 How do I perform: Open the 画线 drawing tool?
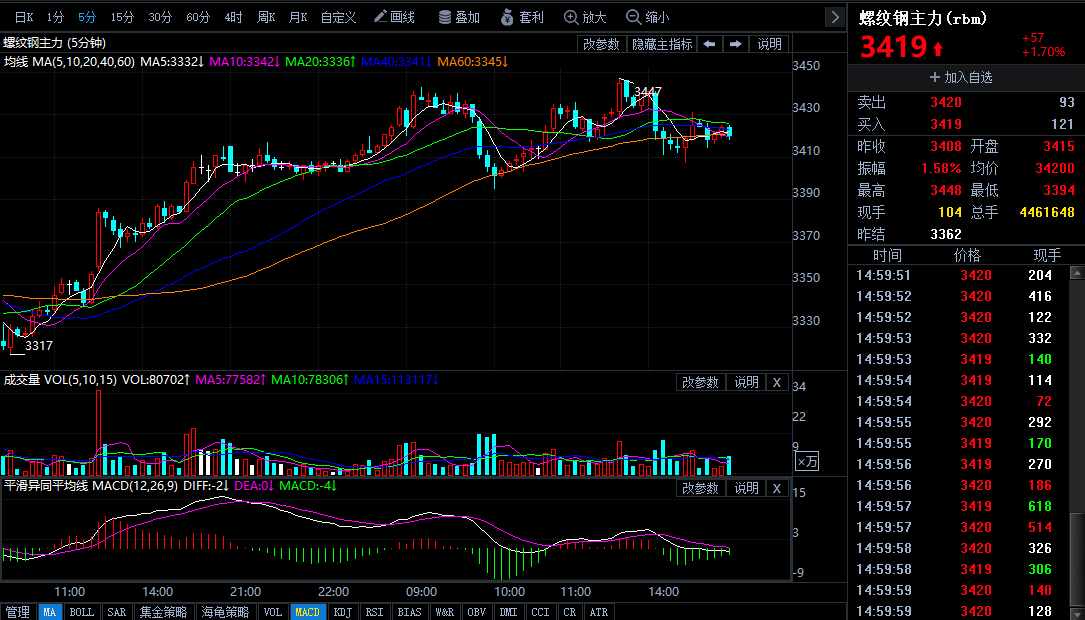394,17
